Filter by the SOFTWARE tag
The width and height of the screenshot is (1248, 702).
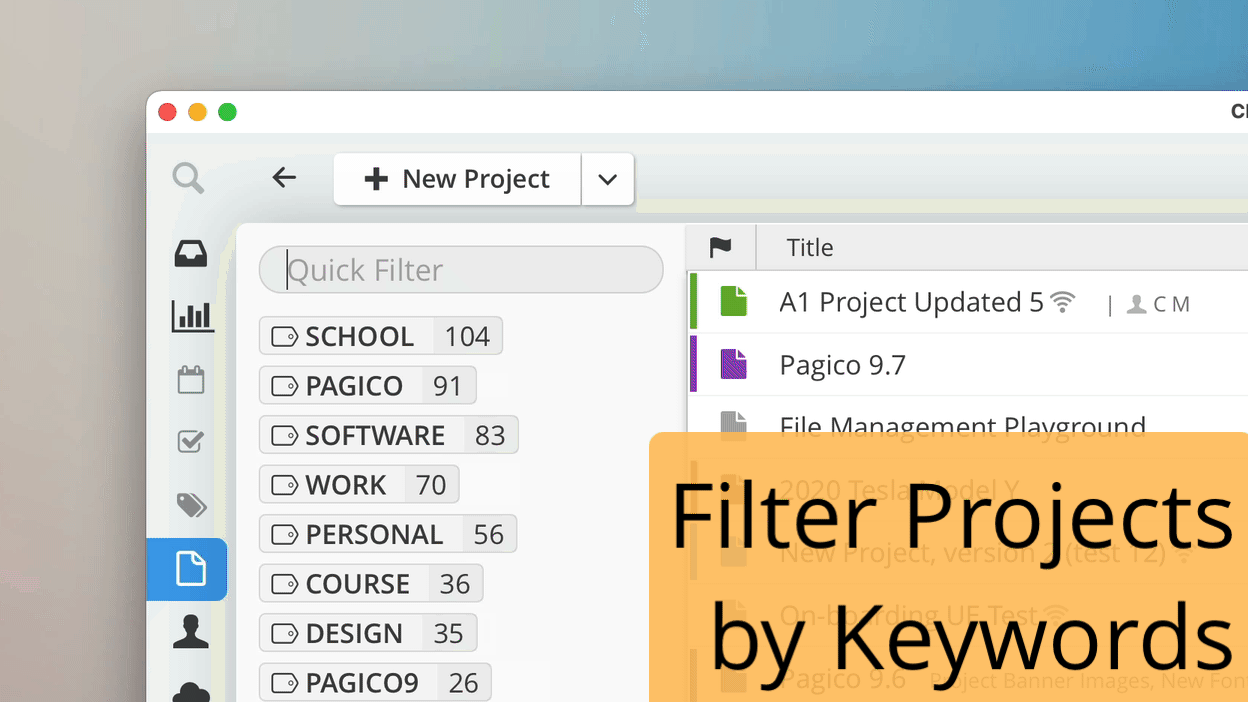[x=388, y=435]
